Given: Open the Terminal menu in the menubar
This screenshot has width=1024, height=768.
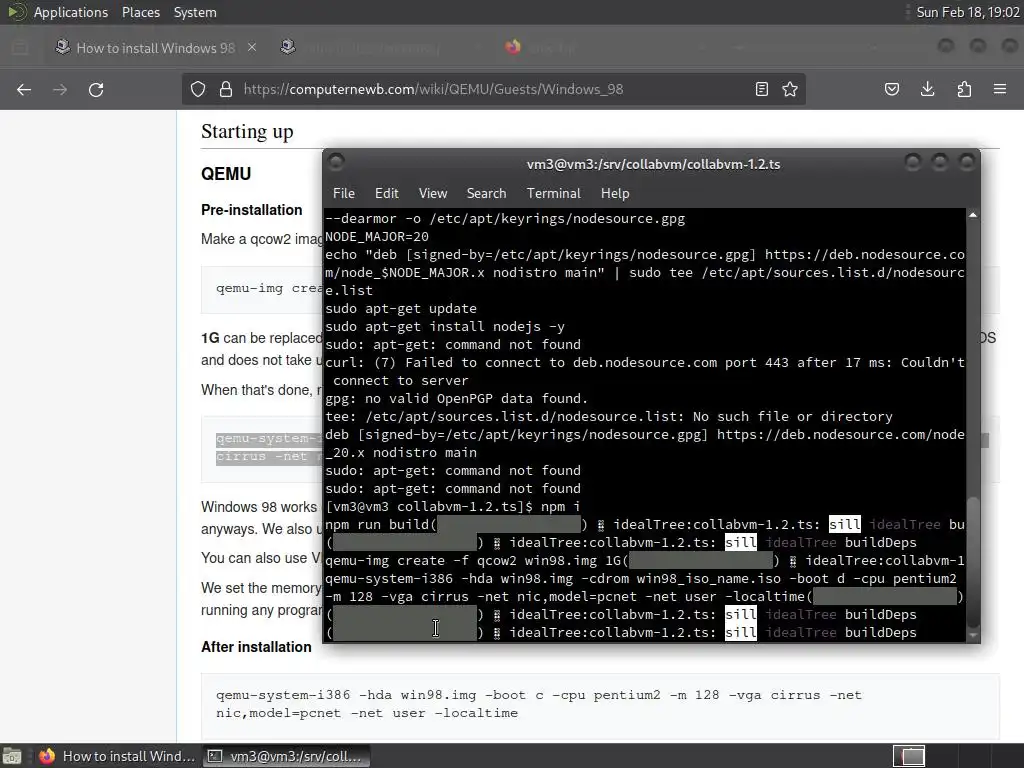Looking at the screenshot, I should point(554,193).
